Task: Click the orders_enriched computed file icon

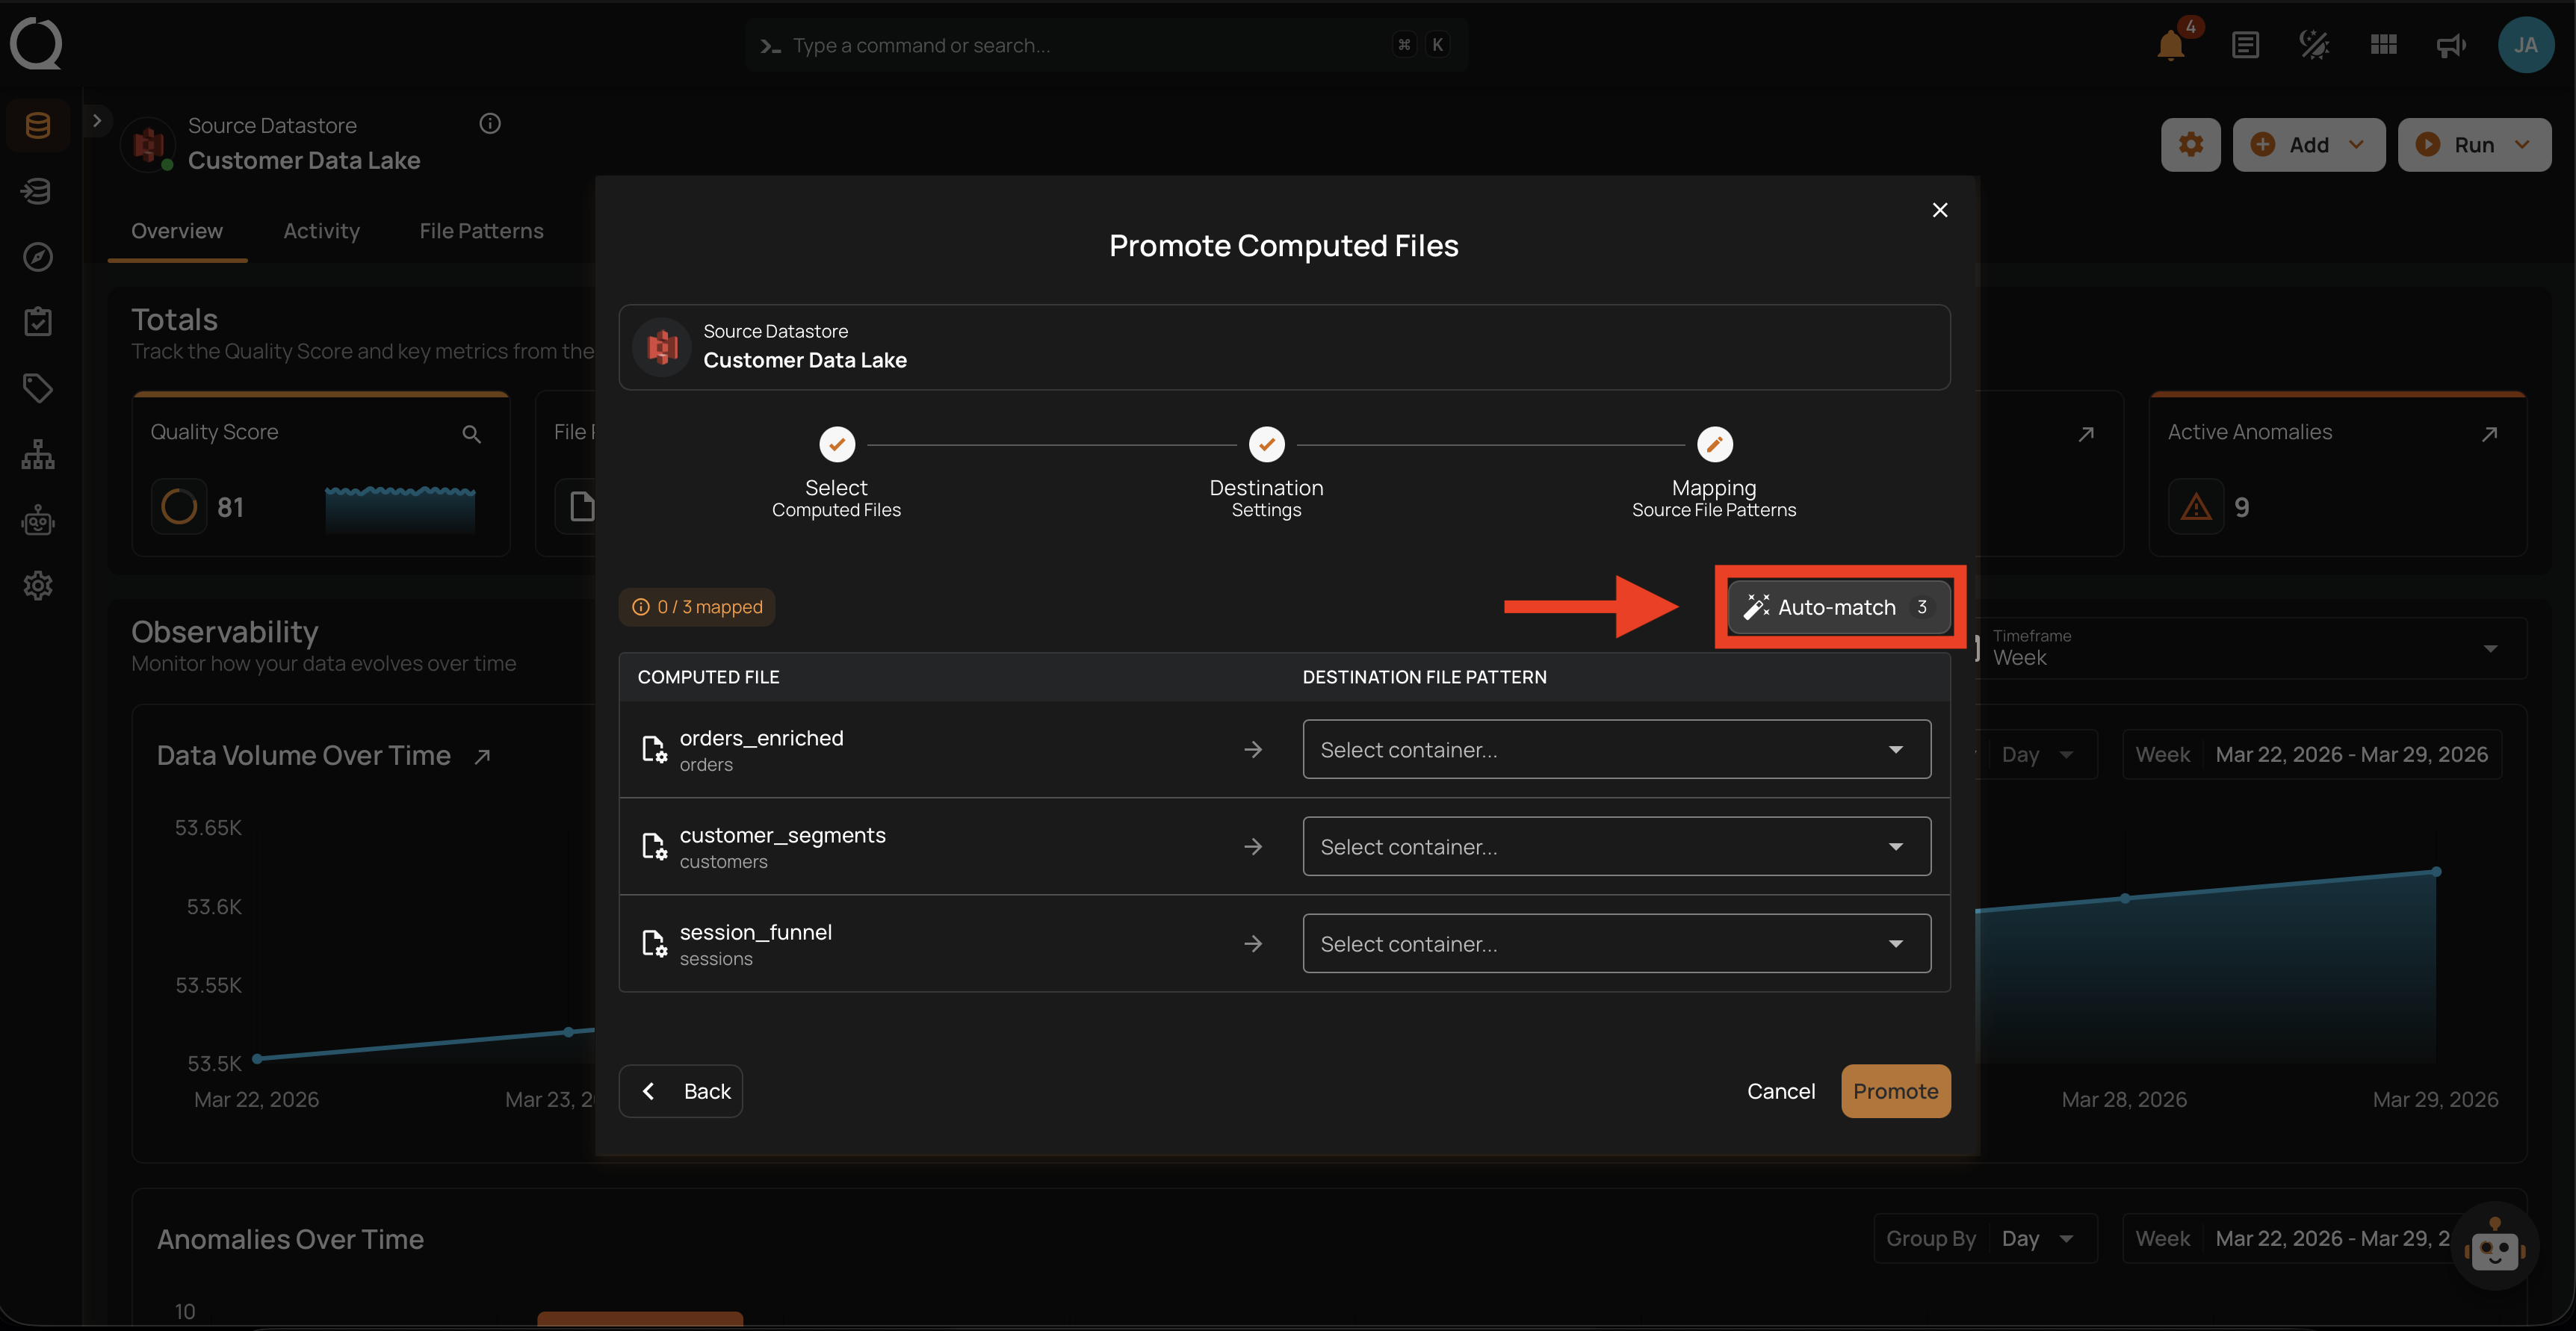Action: [654, 749]
